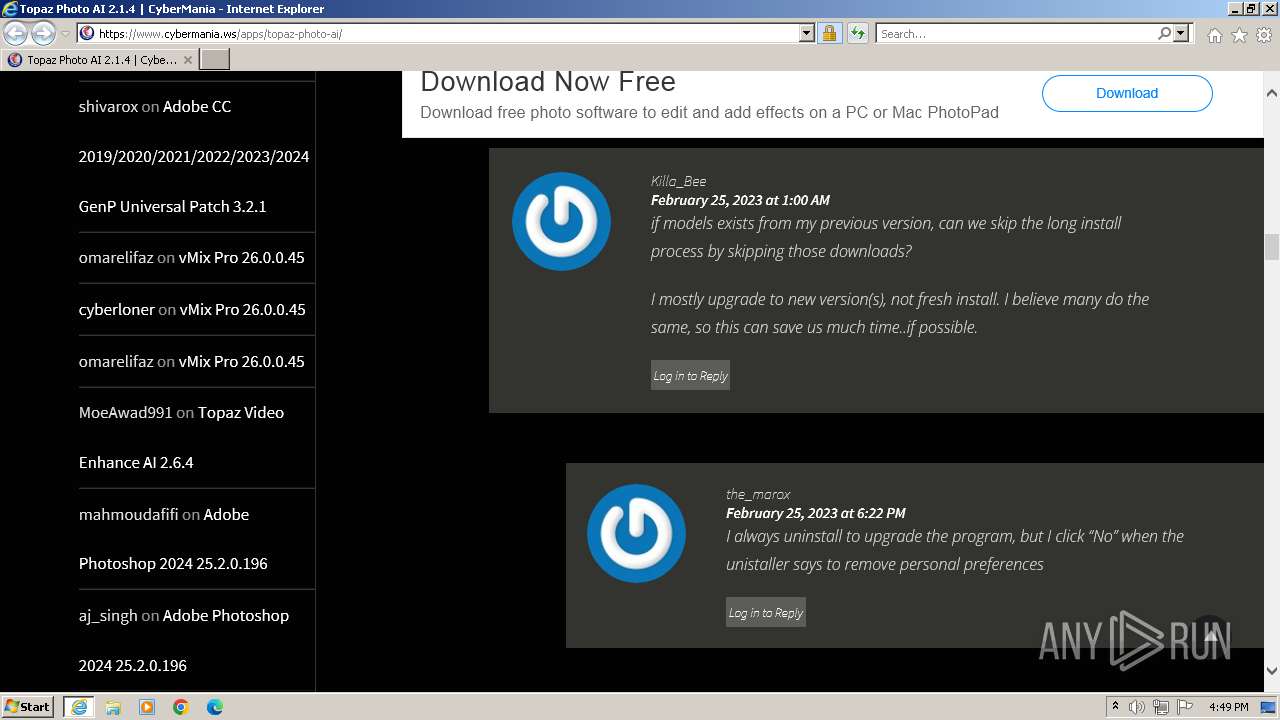Open the February 25, 2023 6:22 PM link
The height and width of the screenshot is (720, 1280).
pyautogui.click(x=816, y=513)
